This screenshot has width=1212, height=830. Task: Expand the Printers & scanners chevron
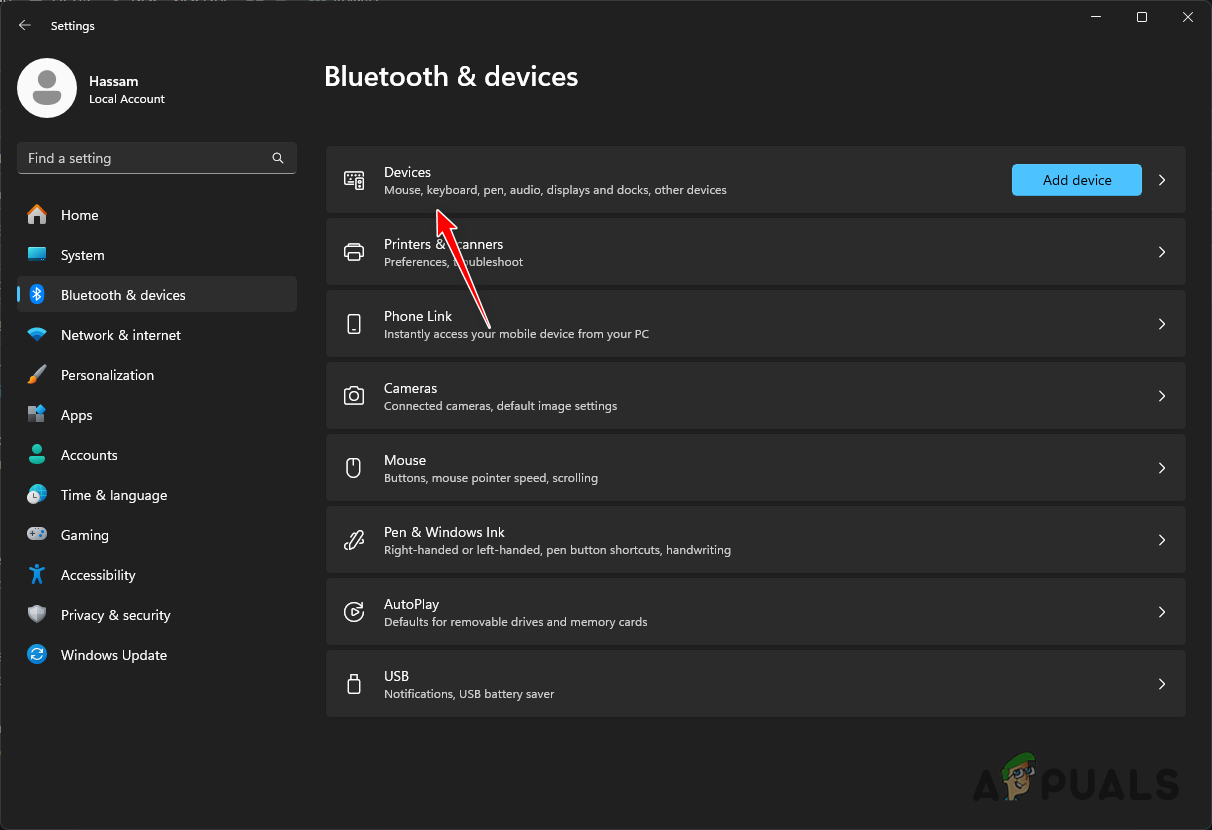tap(1161, 252)
